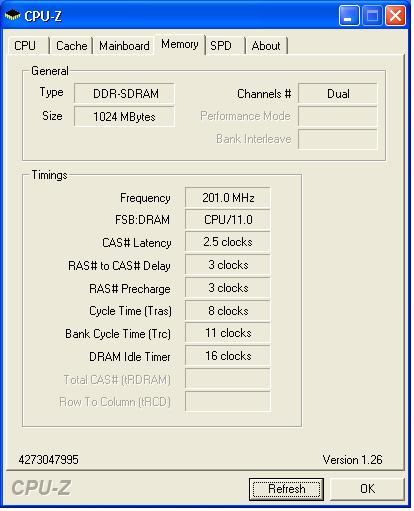The width and height of the screenshot is (414, 511).
Task: Click the Dual Channels field
Action: point(338,94)
